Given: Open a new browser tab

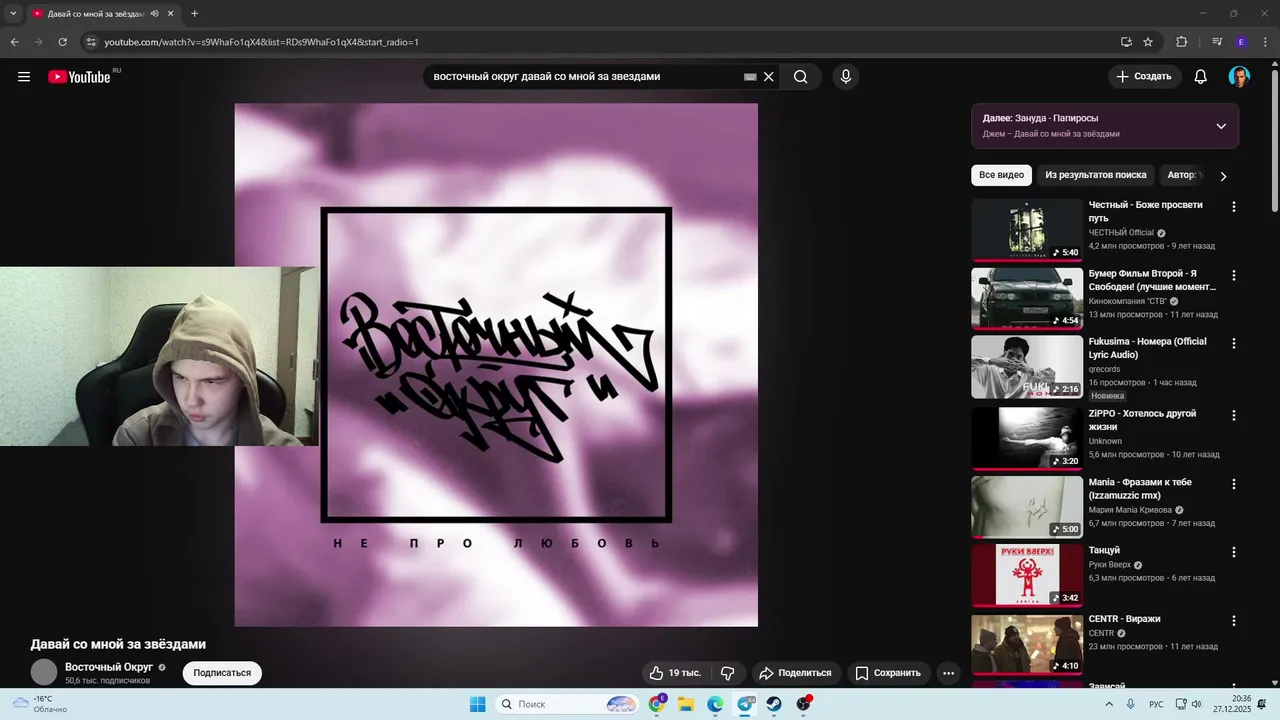Looking at the screenshot, I should point(194,14).
